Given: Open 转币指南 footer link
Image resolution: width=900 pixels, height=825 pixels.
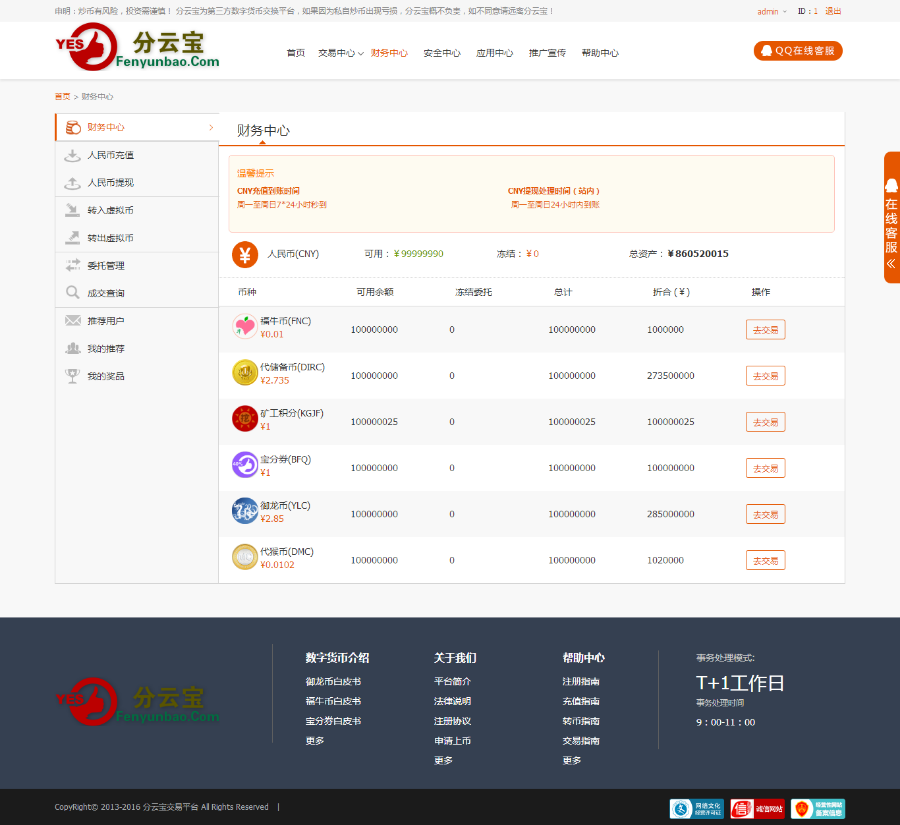Looking at the screenshot, I should tap(581, 721).
